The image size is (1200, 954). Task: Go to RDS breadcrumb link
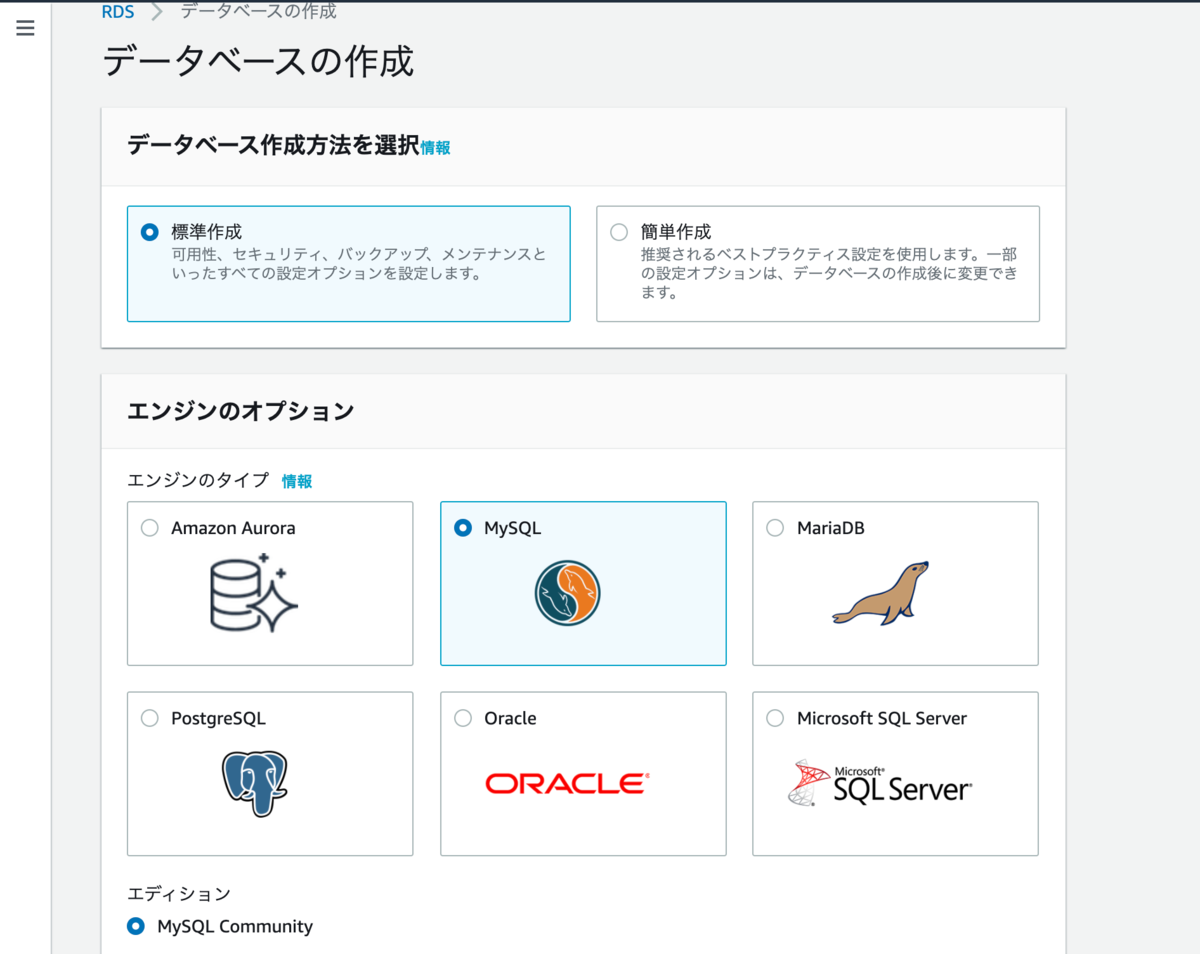click(118, 12)
